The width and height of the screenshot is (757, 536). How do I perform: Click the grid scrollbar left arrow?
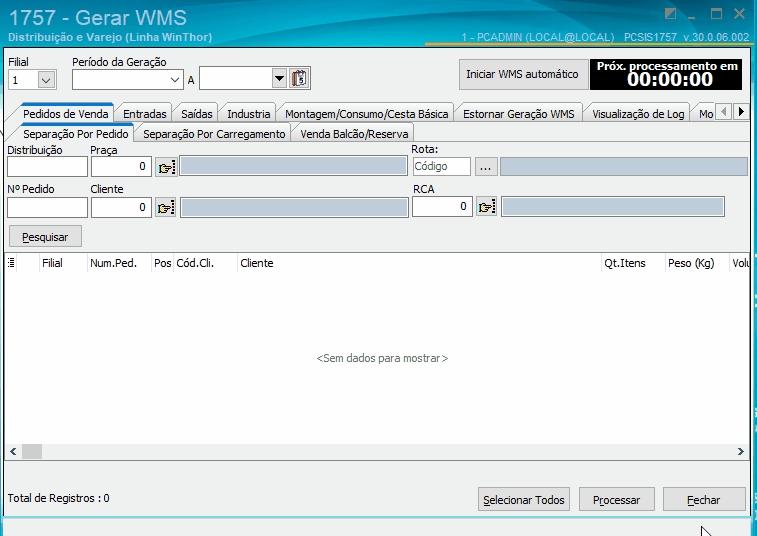tap(14, 451)
